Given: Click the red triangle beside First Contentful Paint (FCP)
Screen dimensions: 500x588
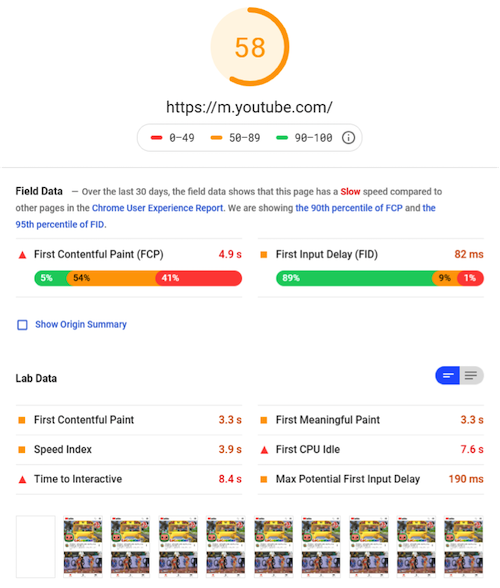Looking at the screenshot, I should point(23,255).
